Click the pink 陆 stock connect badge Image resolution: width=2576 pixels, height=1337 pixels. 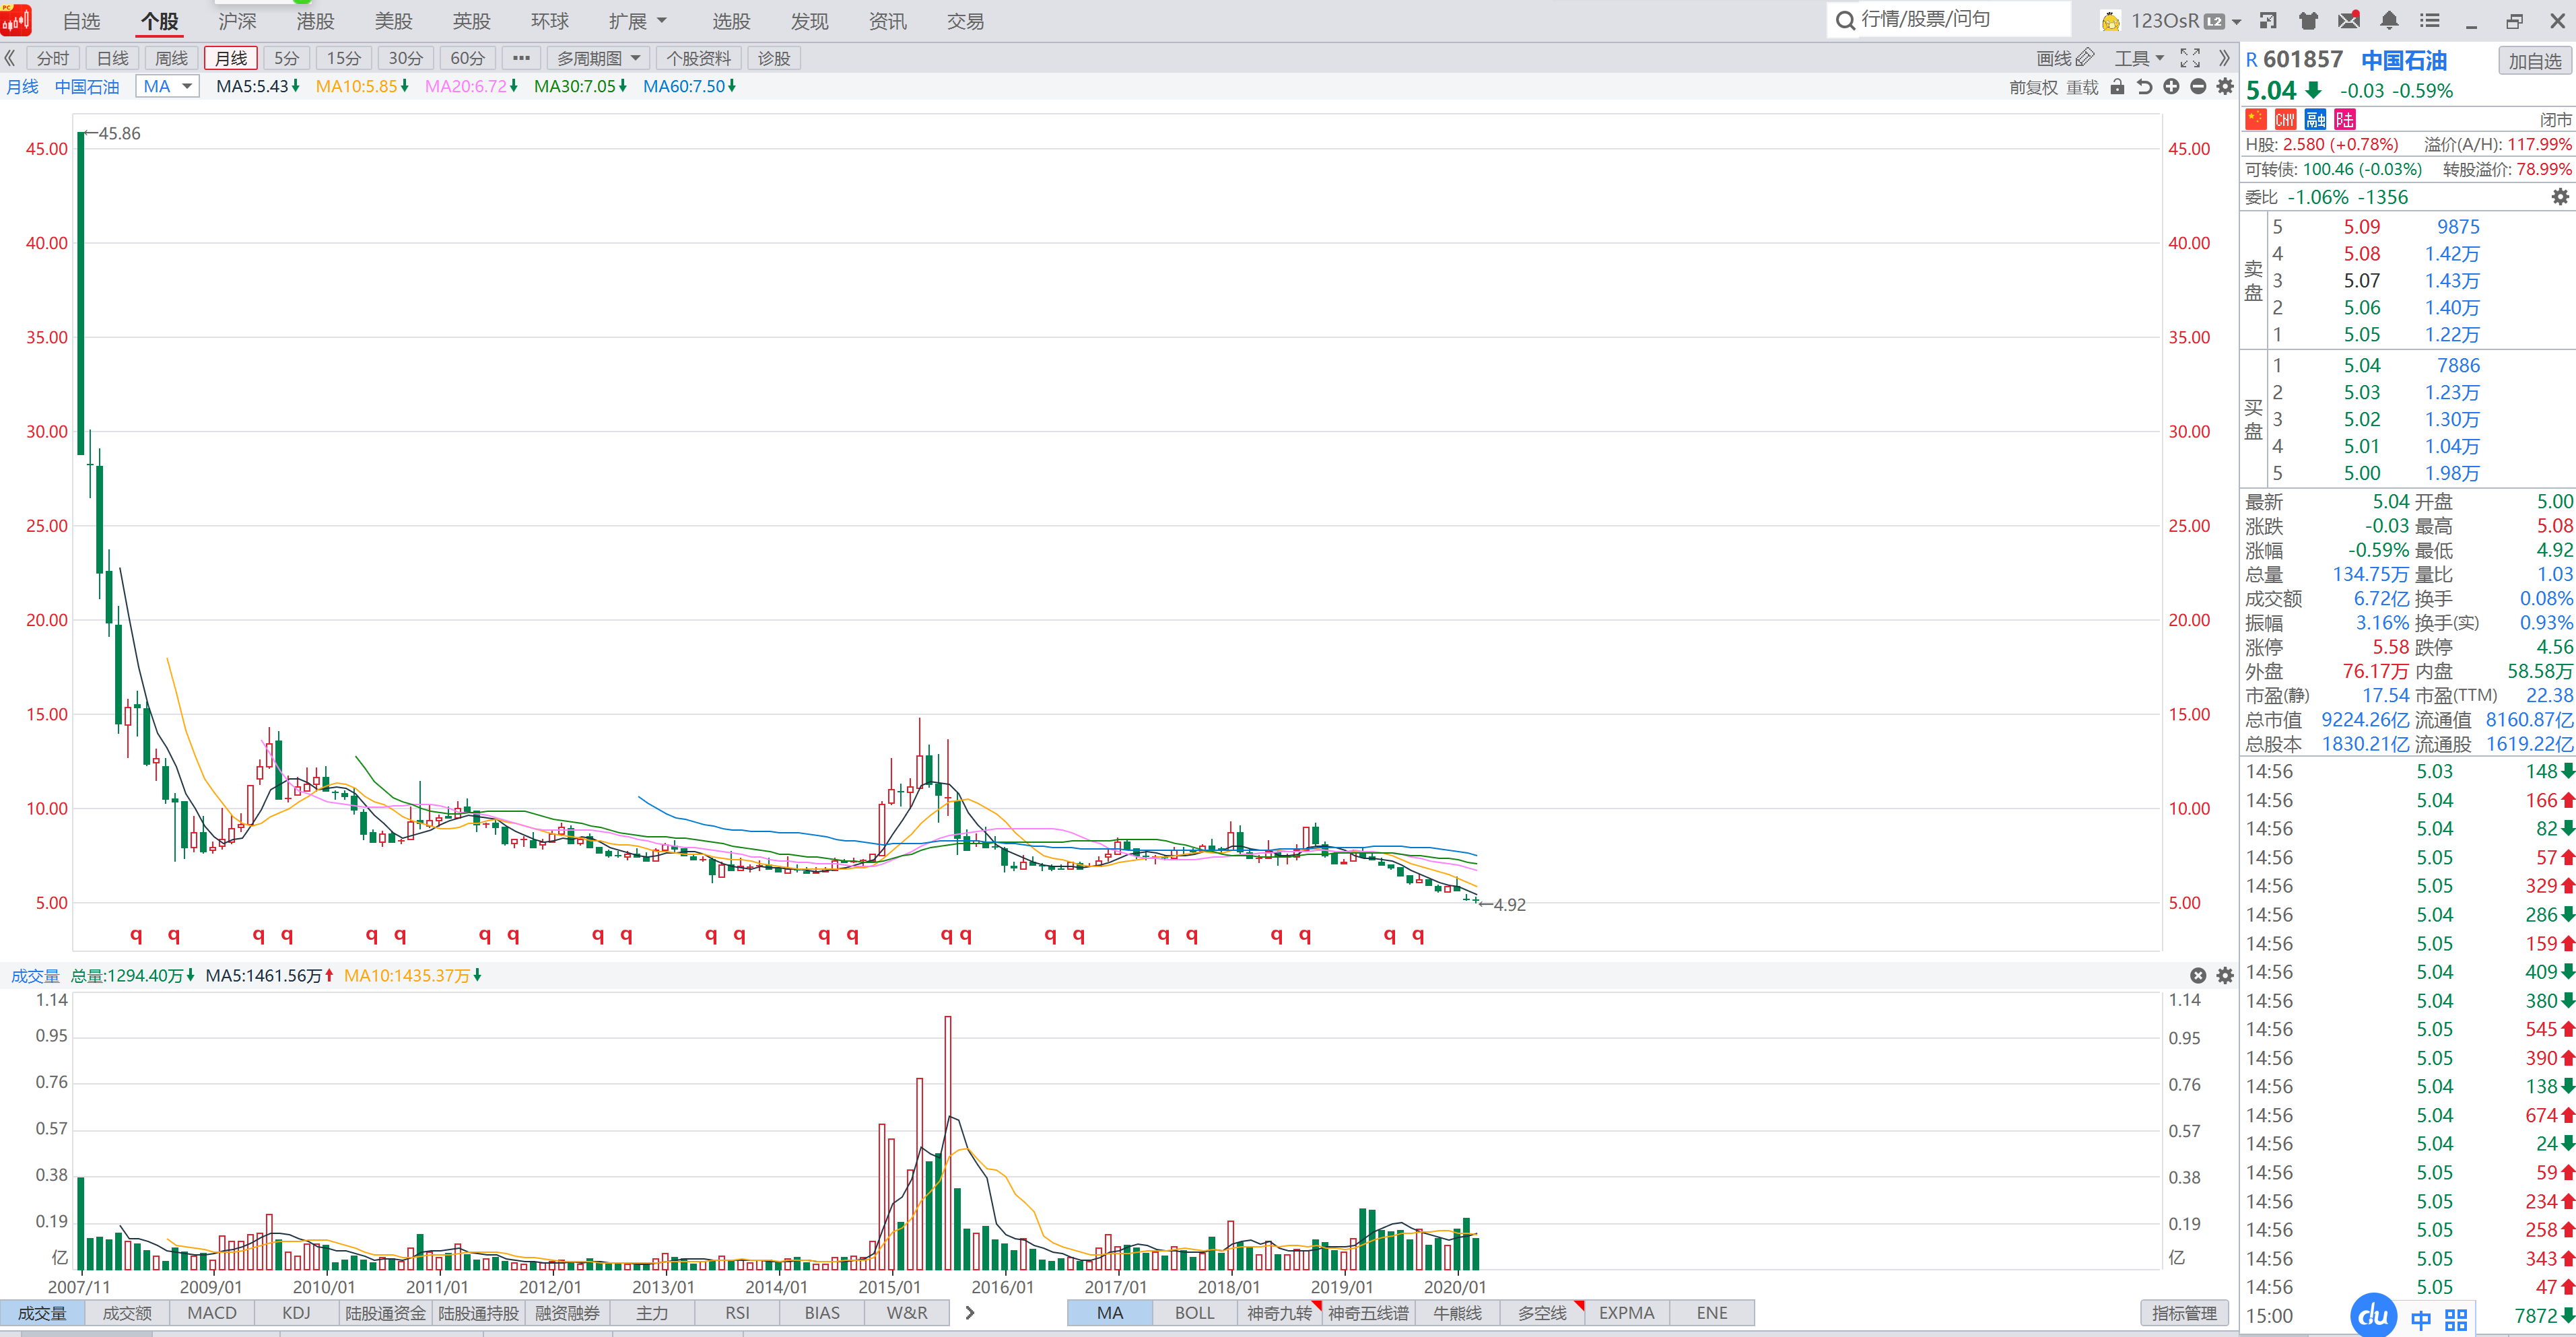pos(2346,120)
